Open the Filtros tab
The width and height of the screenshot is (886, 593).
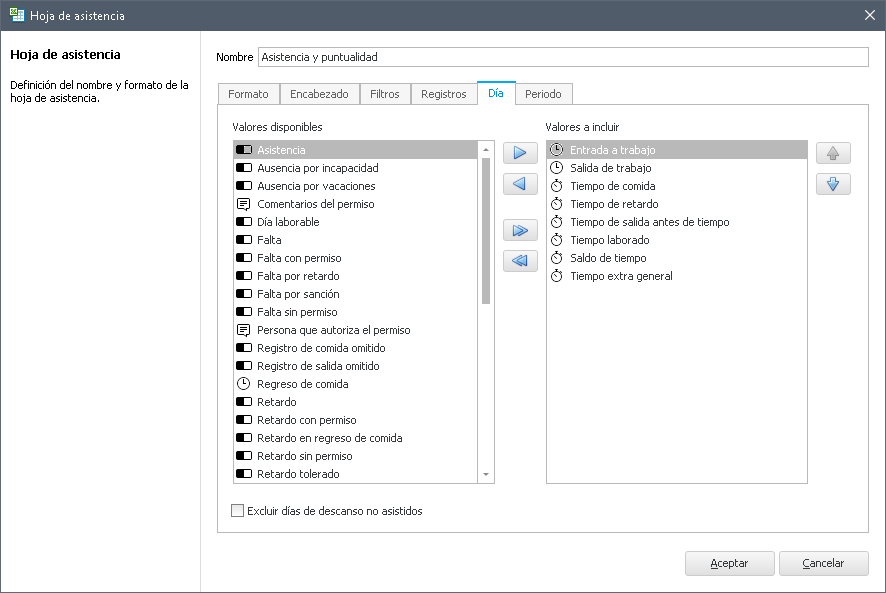[384, 94]
